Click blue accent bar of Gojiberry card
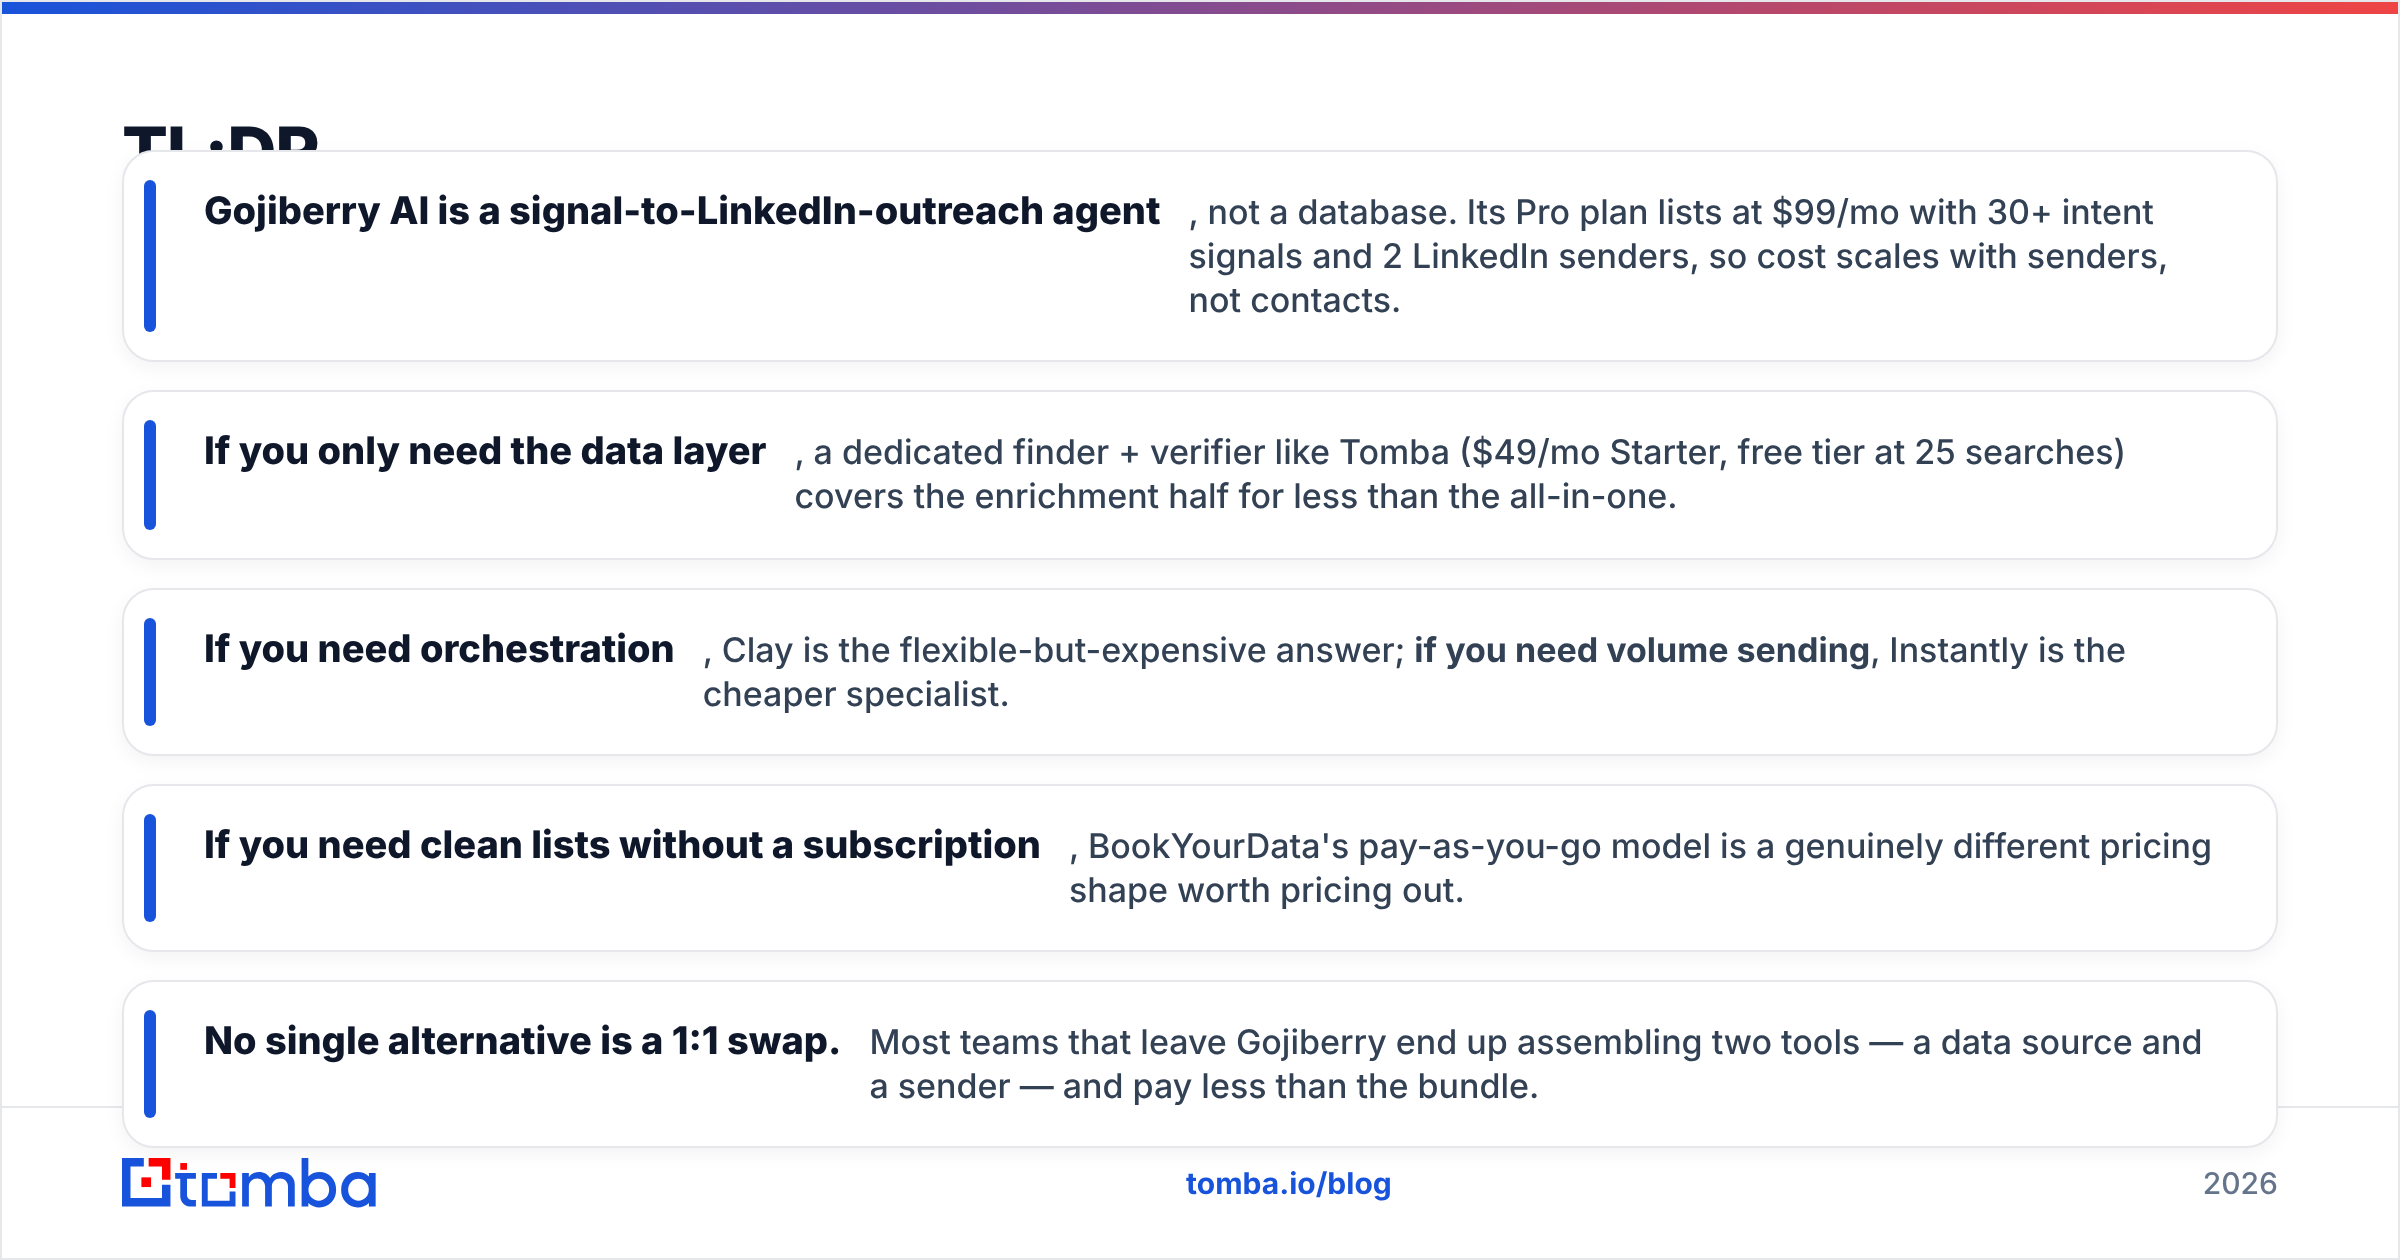This screenshot has width=2400, height=1260. pos(150,256)
